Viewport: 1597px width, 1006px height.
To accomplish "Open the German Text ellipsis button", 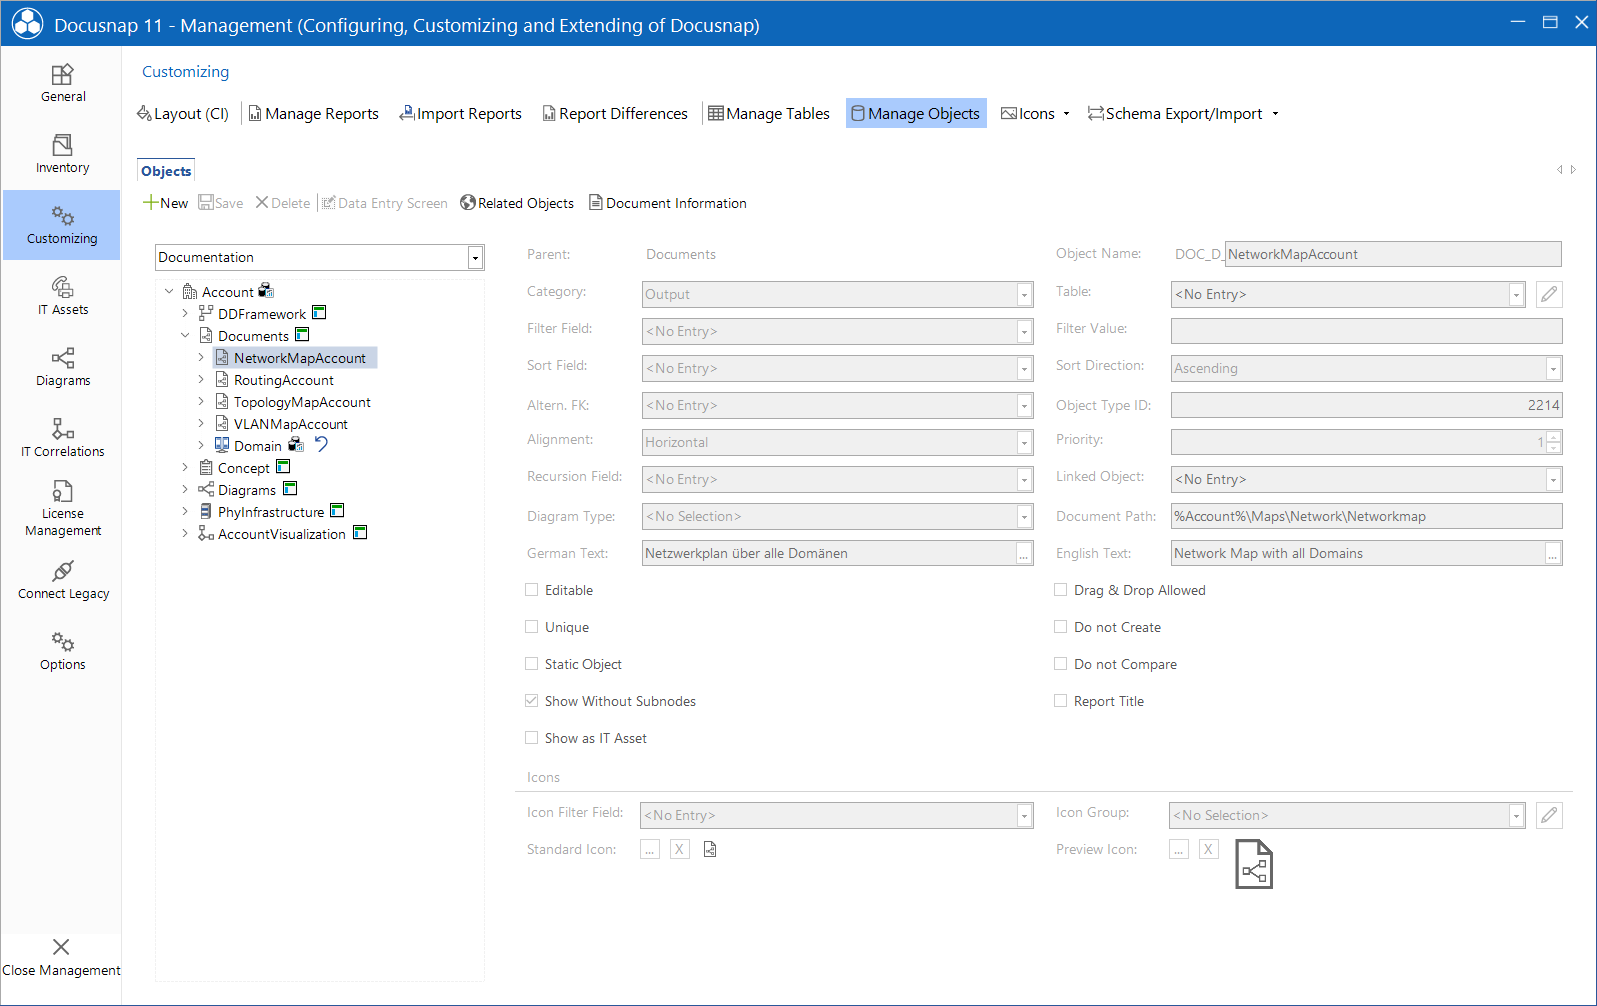I will click(x=1024, y=554).
